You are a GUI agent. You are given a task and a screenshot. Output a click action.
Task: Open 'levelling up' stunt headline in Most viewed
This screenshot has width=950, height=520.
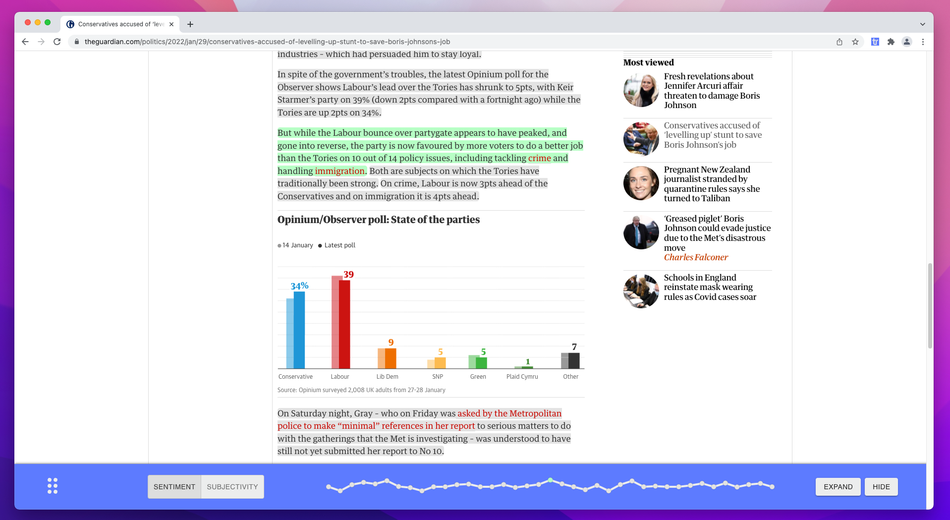[712, 135]
